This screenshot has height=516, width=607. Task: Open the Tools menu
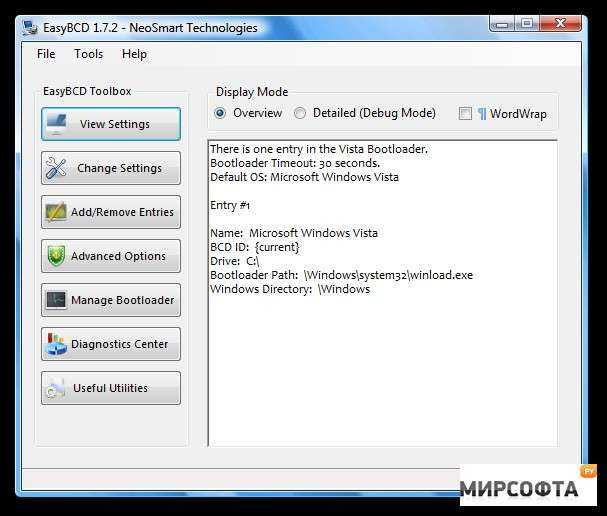tap(89, 54)
